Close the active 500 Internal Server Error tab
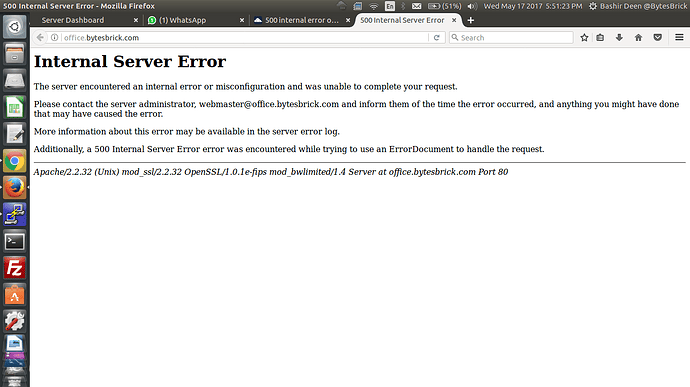Image resolution: width=690 pixels, height=387 pixels. coord(454,20)
